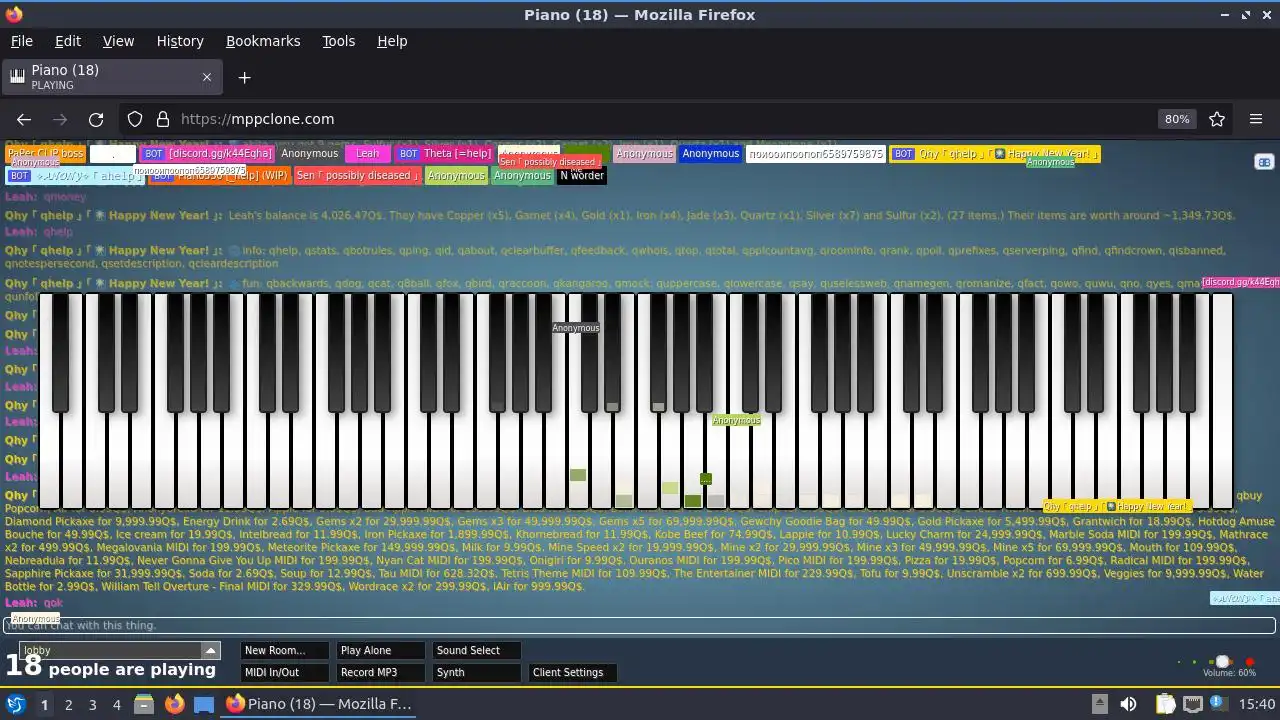Click the Play Alone button
Screen dimensions: 1280x720
point(381,650)
